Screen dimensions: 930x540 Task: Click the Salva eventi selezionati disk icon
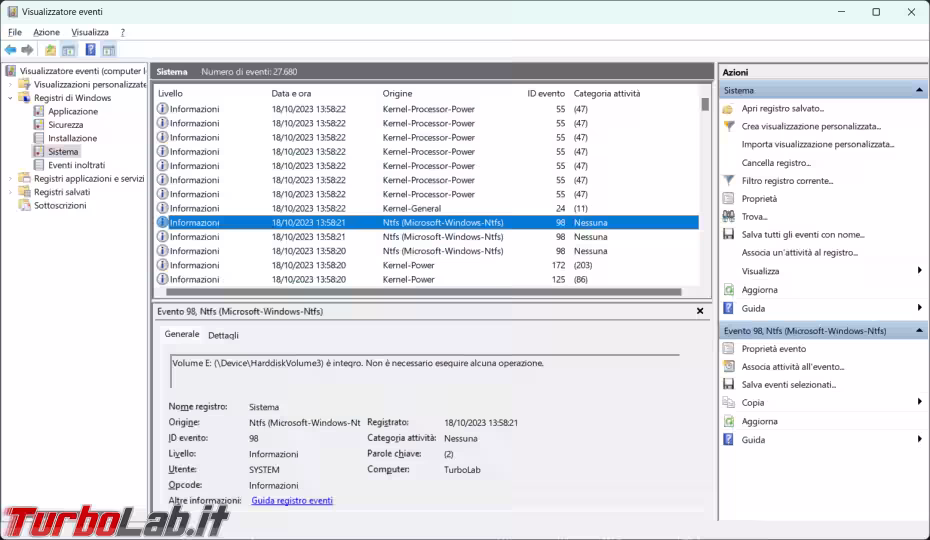[728, 385]
